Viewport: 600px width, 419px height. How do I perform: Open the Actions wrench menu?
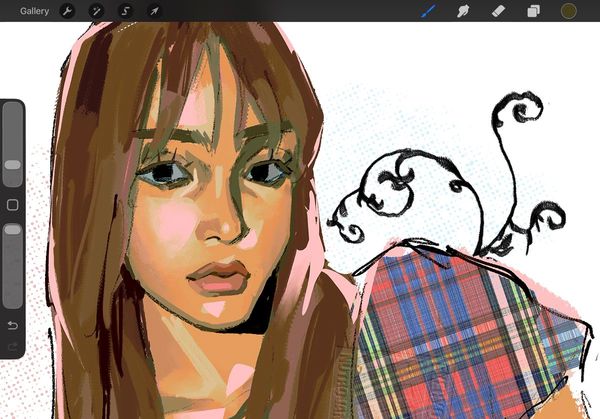[67, 11]
